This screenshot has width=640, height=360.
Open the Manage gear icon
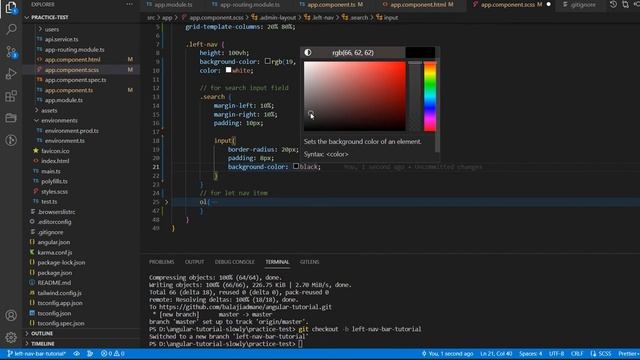coord(11,337)
